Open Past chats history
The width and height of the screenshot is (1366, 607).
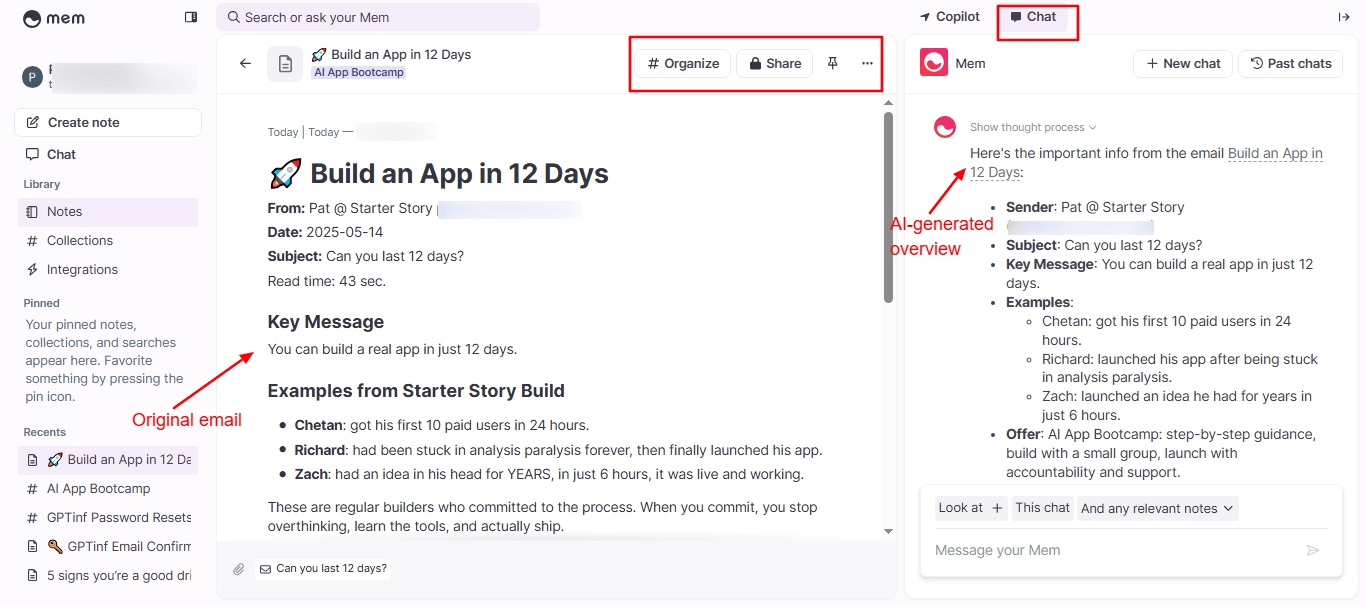pos(1290,63)
